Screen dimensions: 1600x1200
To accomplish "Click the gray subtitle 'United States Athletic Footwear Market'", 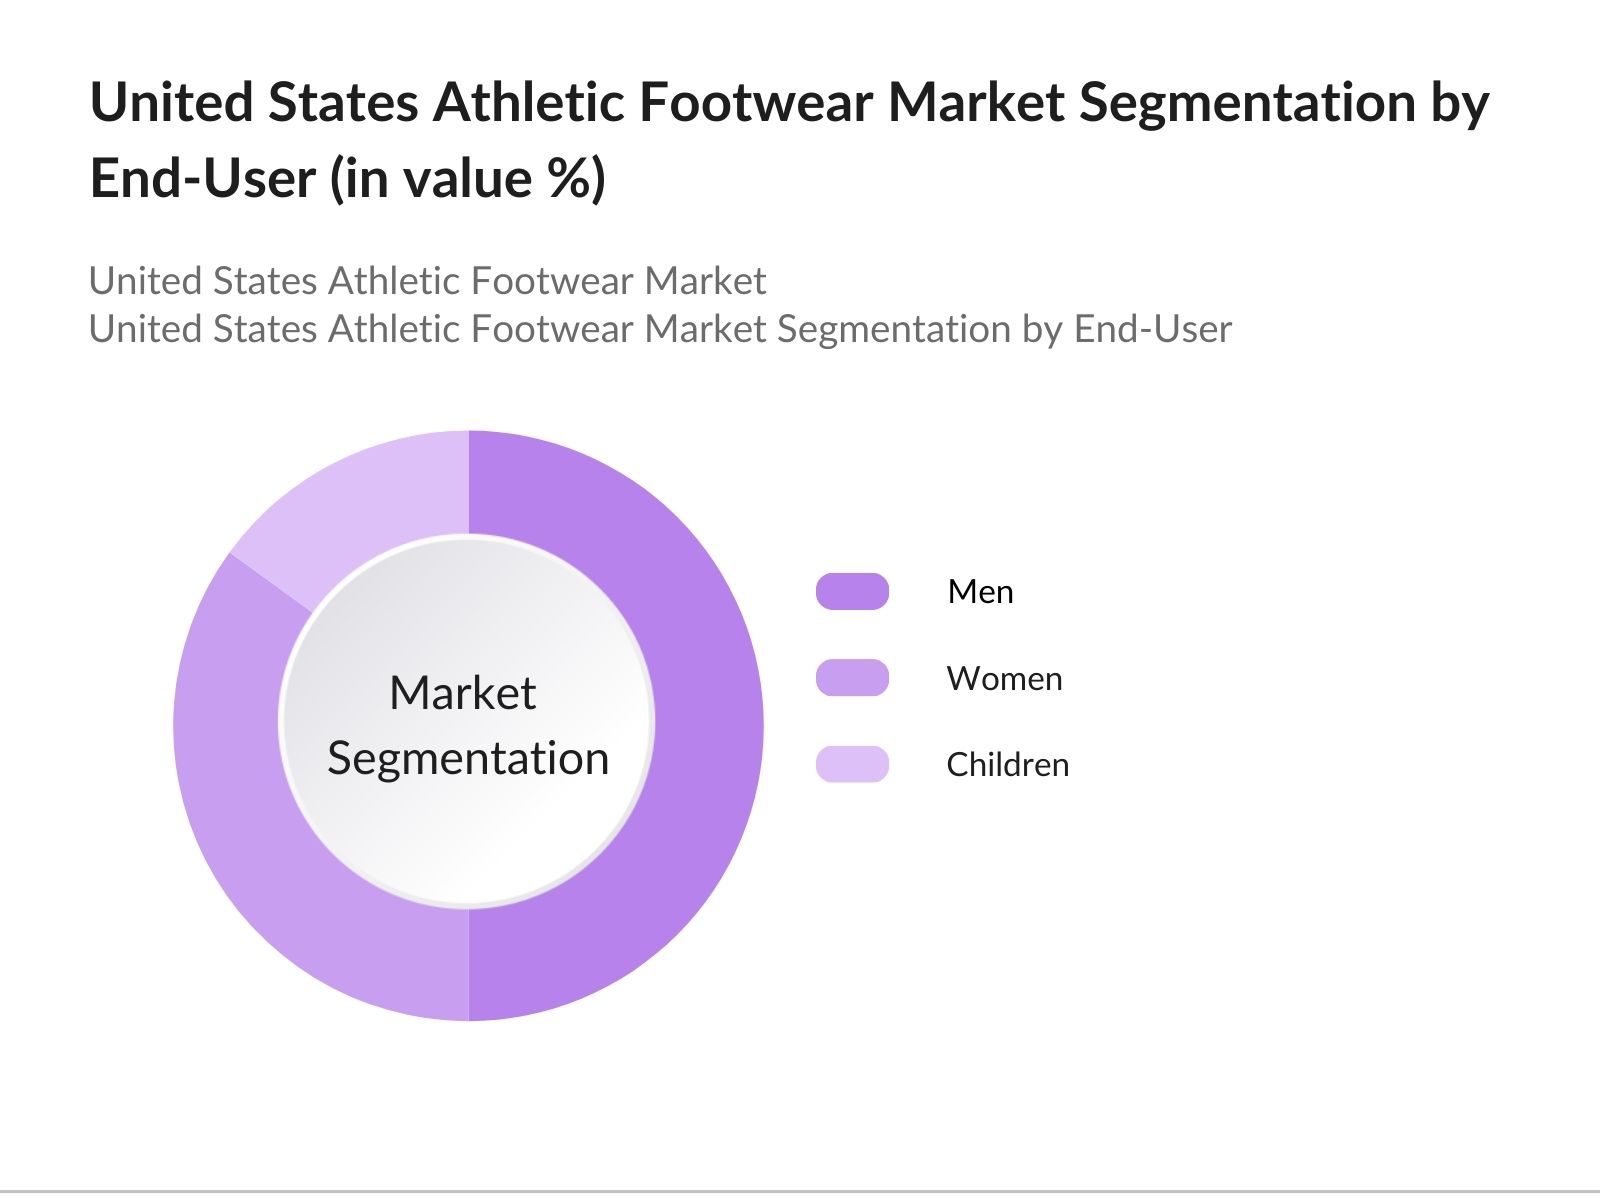I will tap(427, 281).
